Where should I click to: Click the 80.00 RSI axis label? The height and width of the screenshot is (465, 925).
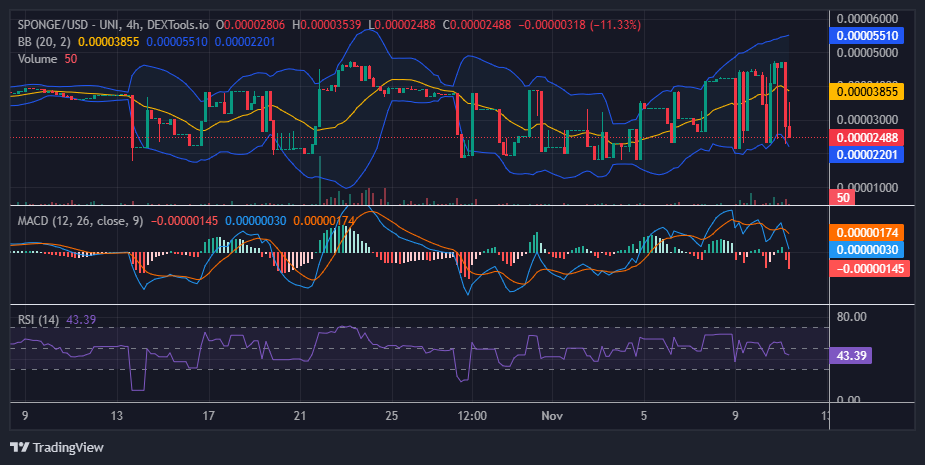[x=851, y=317]
